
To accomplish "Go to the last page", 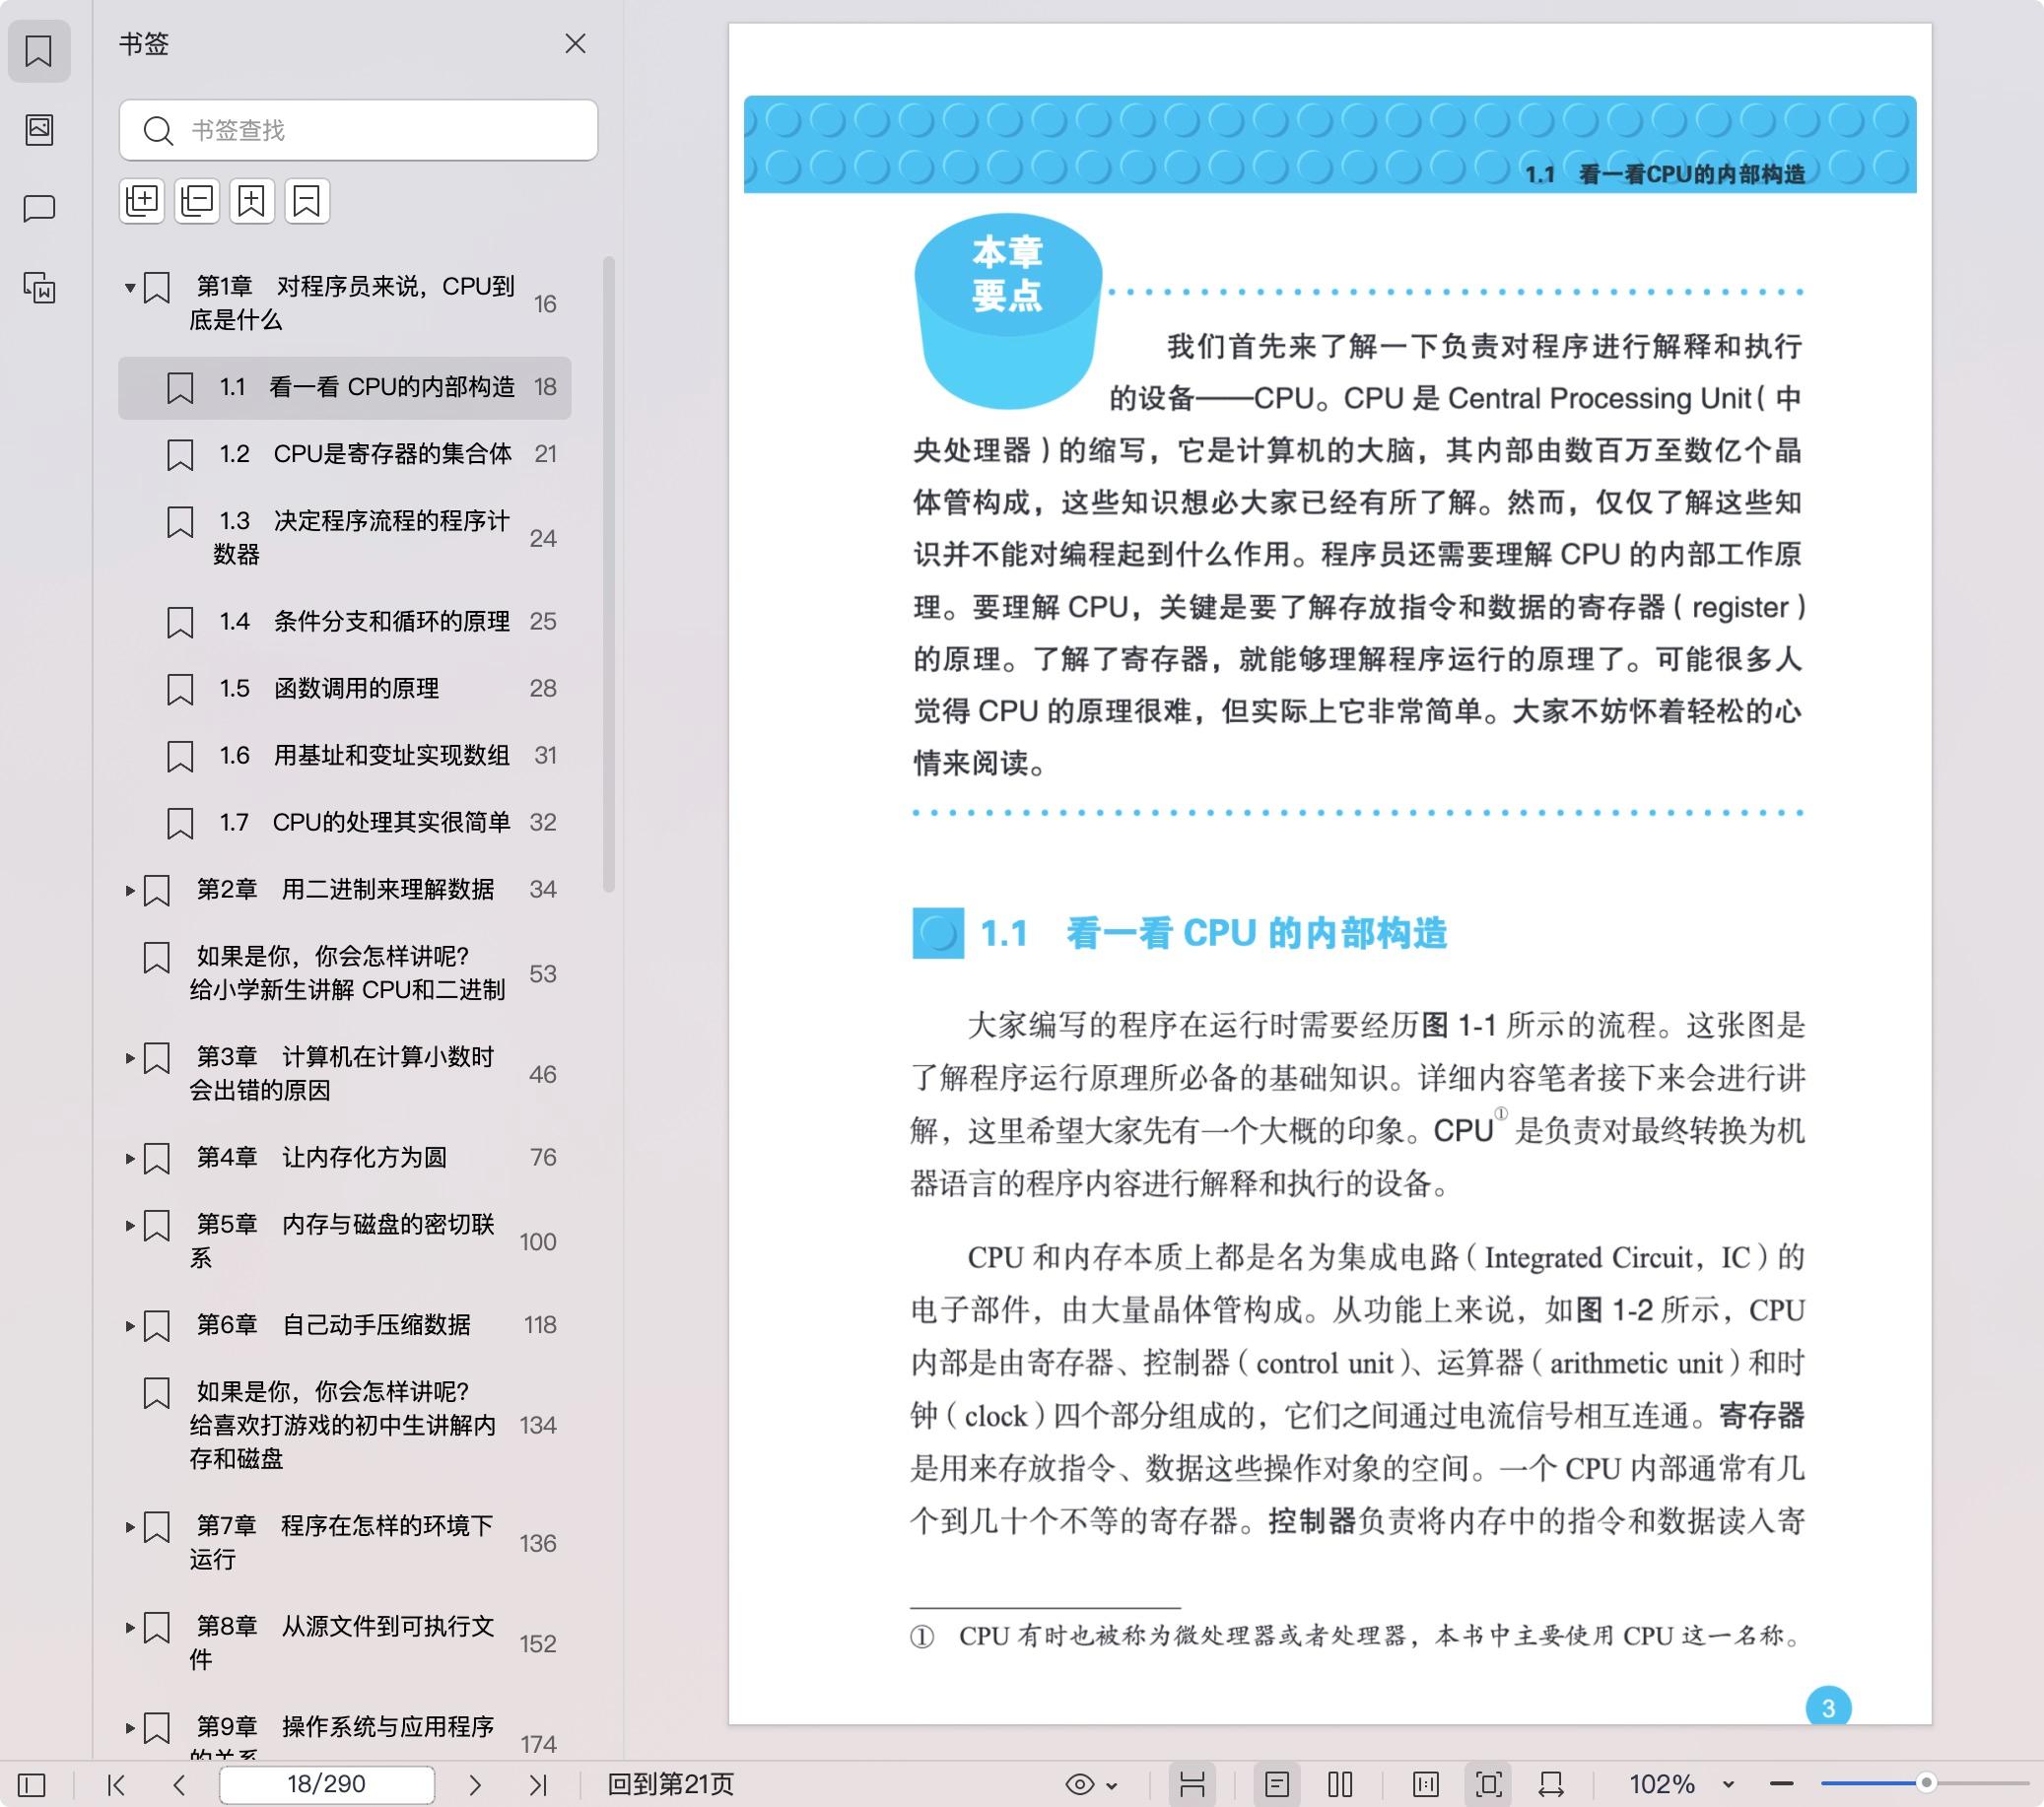I will point(538,1785).
